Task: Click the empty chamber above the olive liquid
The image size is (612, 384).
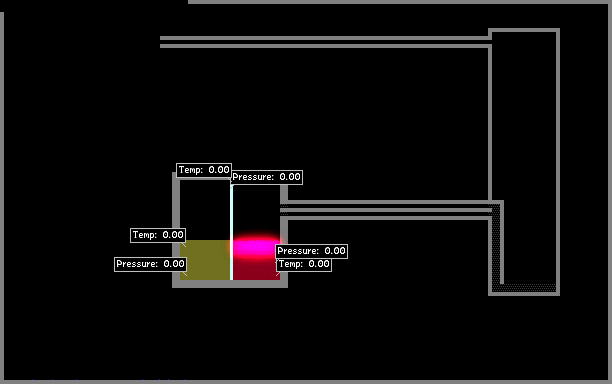Action: pos(205,209)
